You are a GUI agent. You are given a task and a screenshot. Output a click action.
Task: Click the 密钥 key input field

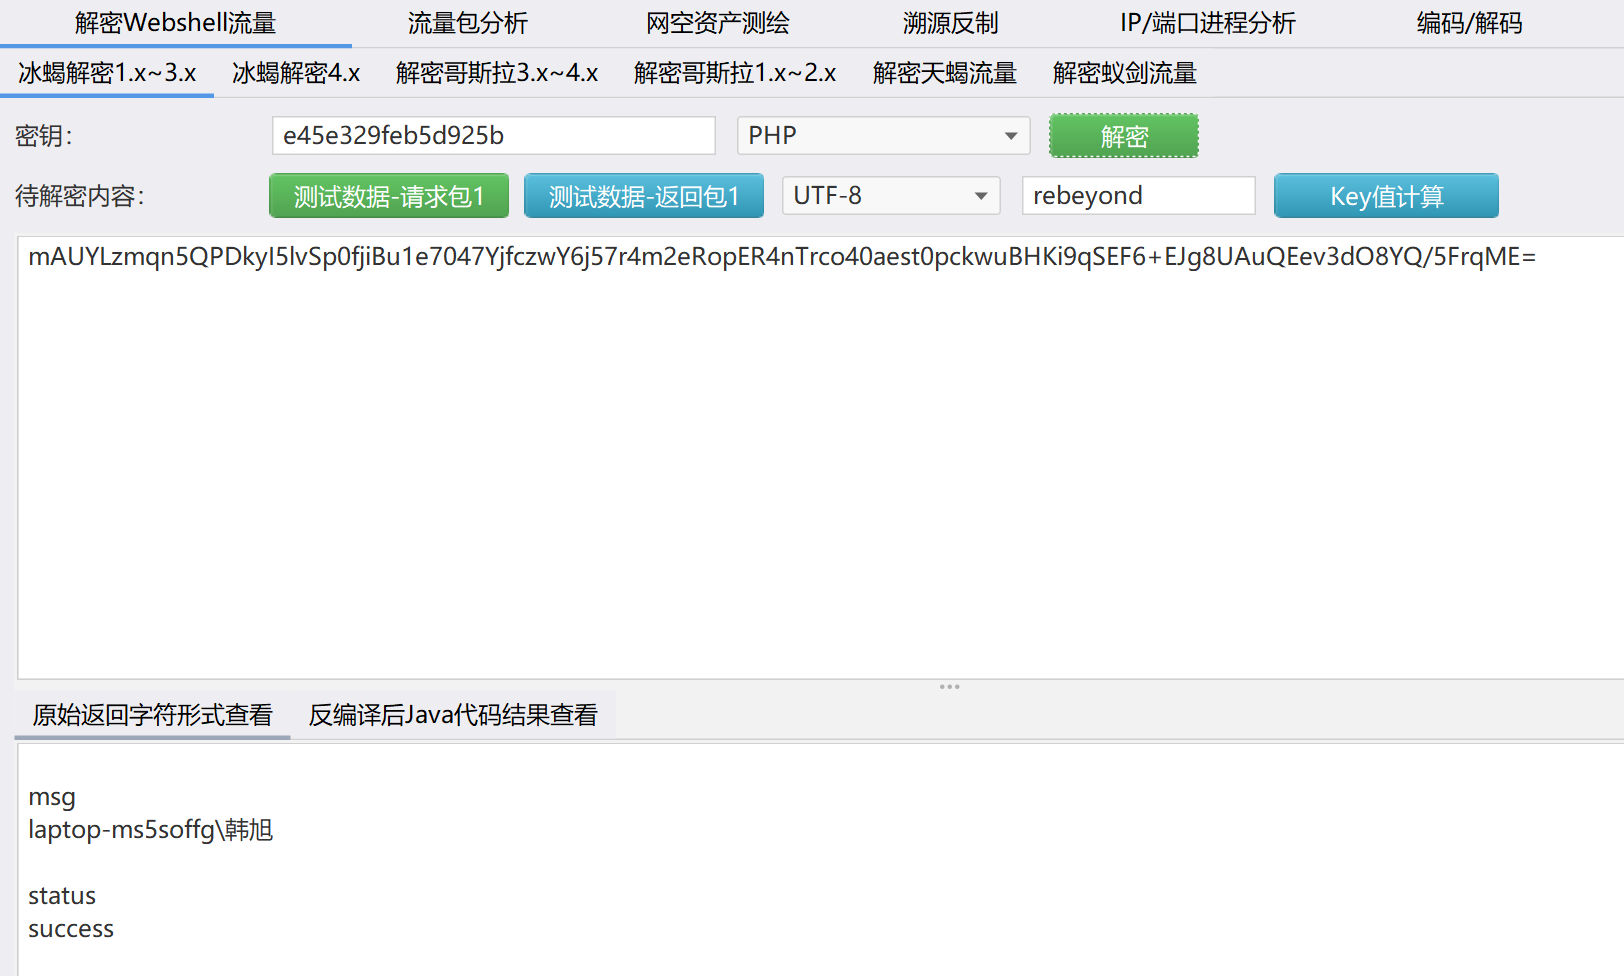[x=493, y=136]
